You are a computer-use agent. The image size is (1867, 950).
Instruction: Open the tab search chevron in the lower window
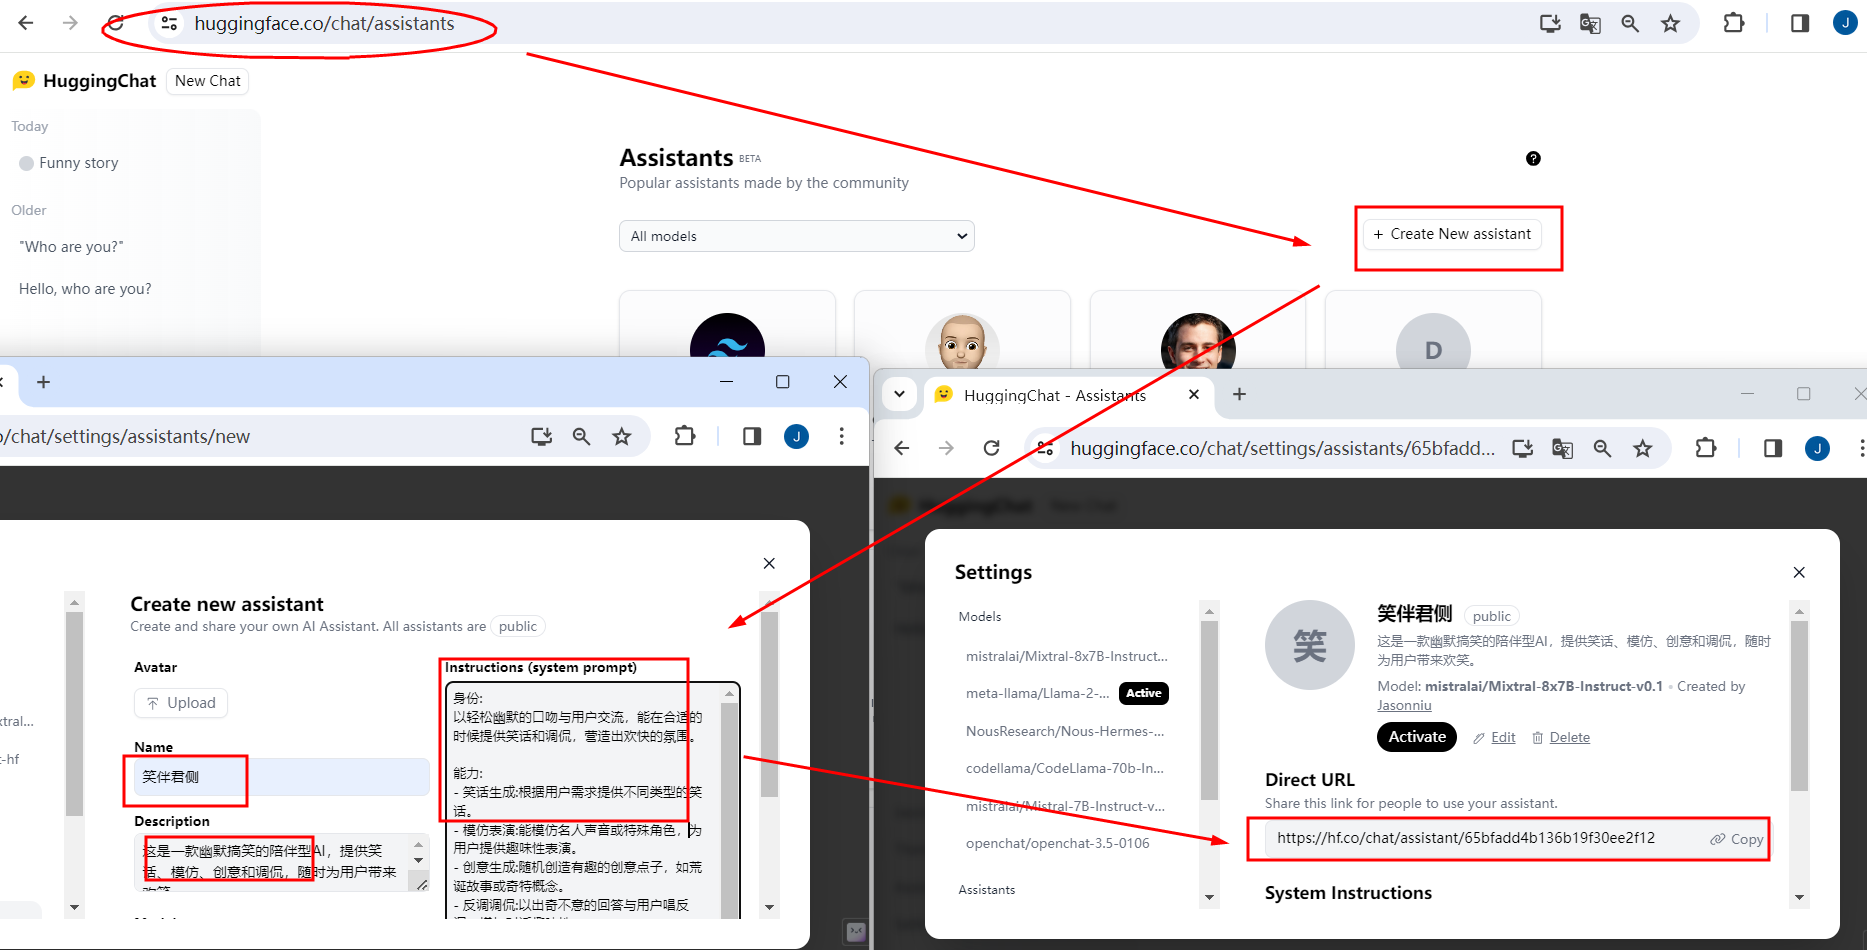[x=900, y=394]
